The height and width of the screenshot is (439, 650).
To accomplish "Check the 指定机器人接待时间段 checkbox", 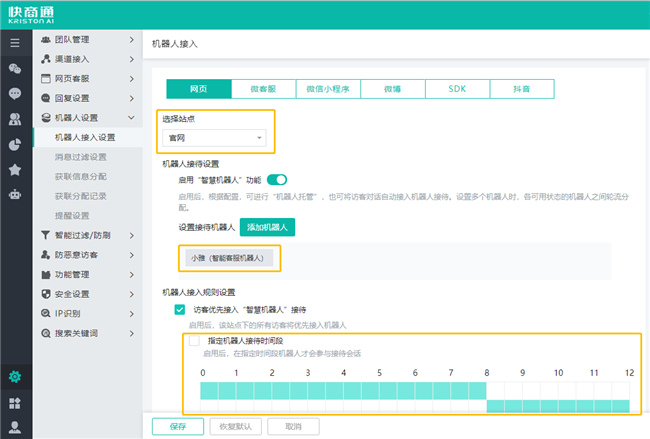I will coord(192,341).
